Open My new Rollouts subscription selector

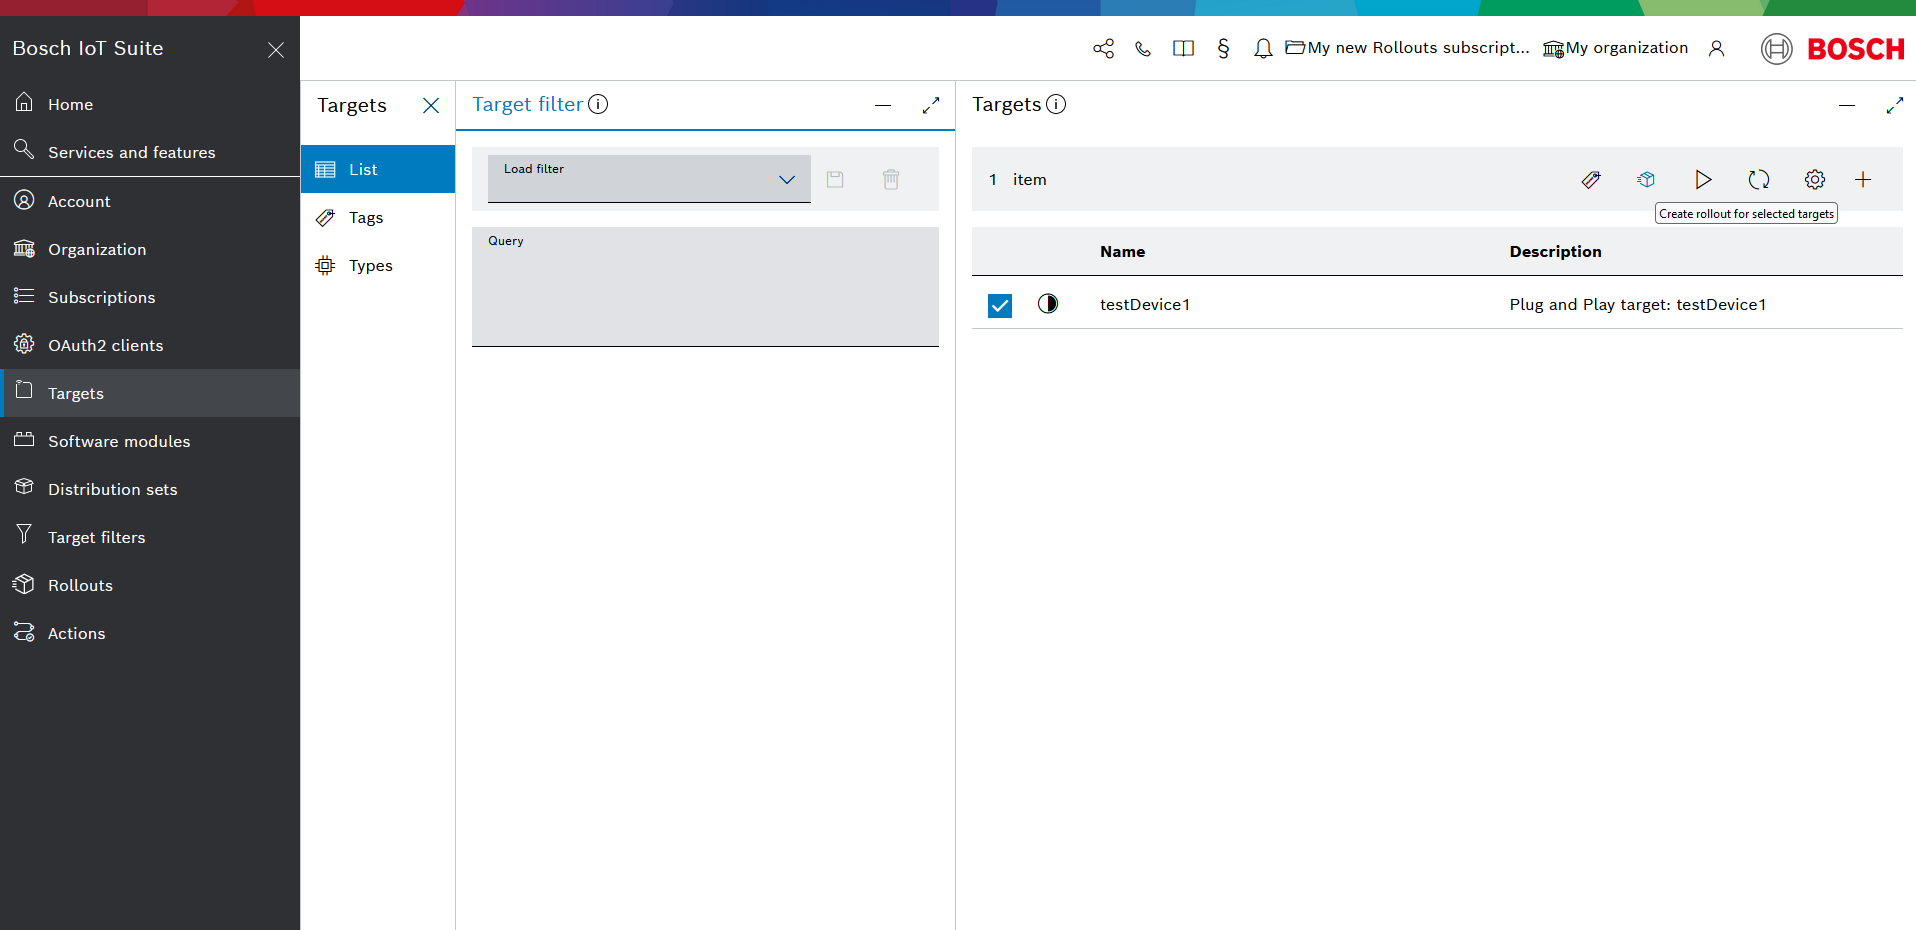click(1407, 48)
